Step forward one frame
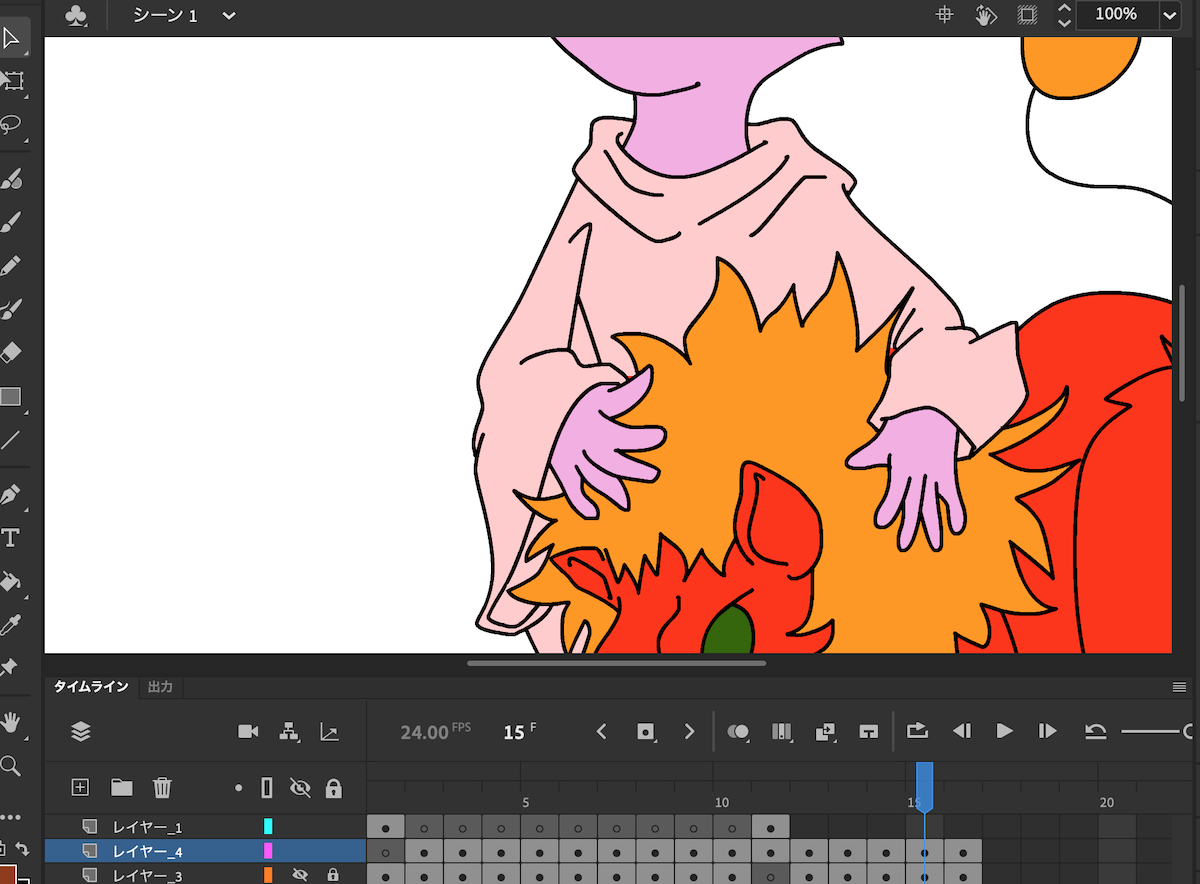This screenshot has height=884, width=1200. (1047, 732)
